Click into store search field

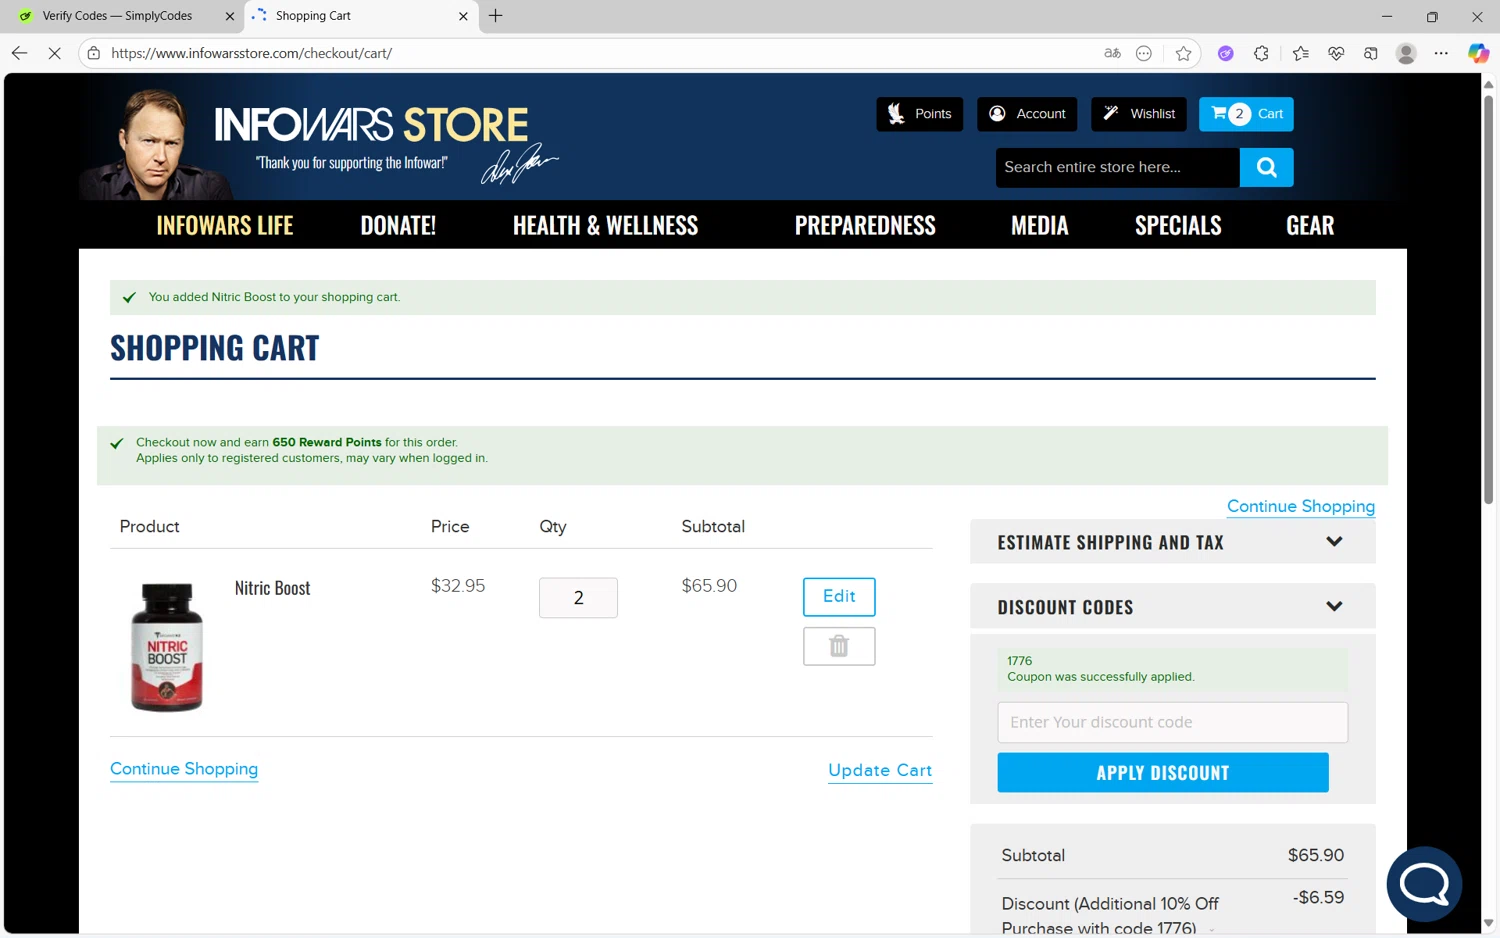[x=1117, y=167]
